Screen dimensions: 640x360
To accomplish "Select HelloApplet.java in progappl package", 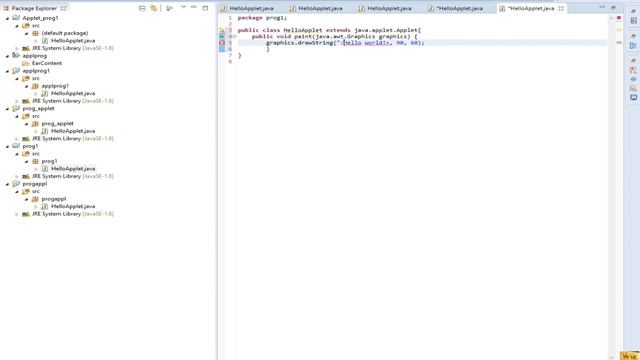I will (73, 206).
